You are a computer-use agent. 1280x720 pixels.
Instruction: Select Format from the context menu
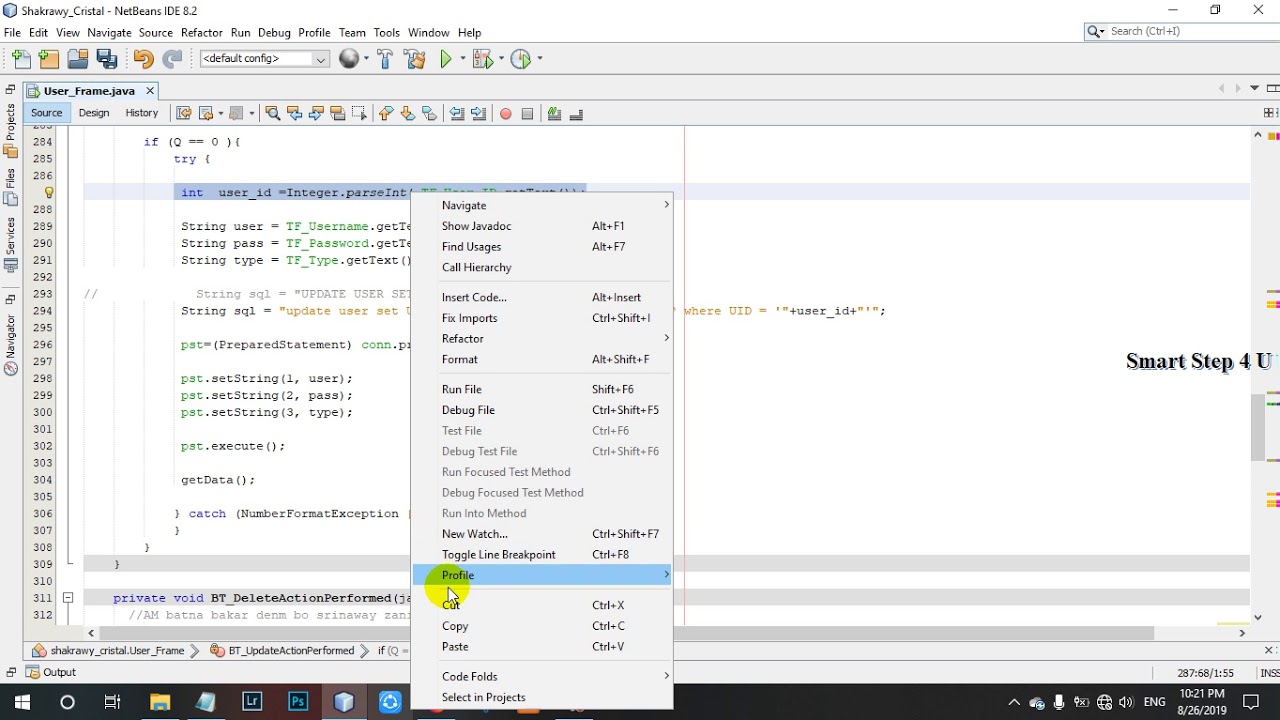[543, 359]
